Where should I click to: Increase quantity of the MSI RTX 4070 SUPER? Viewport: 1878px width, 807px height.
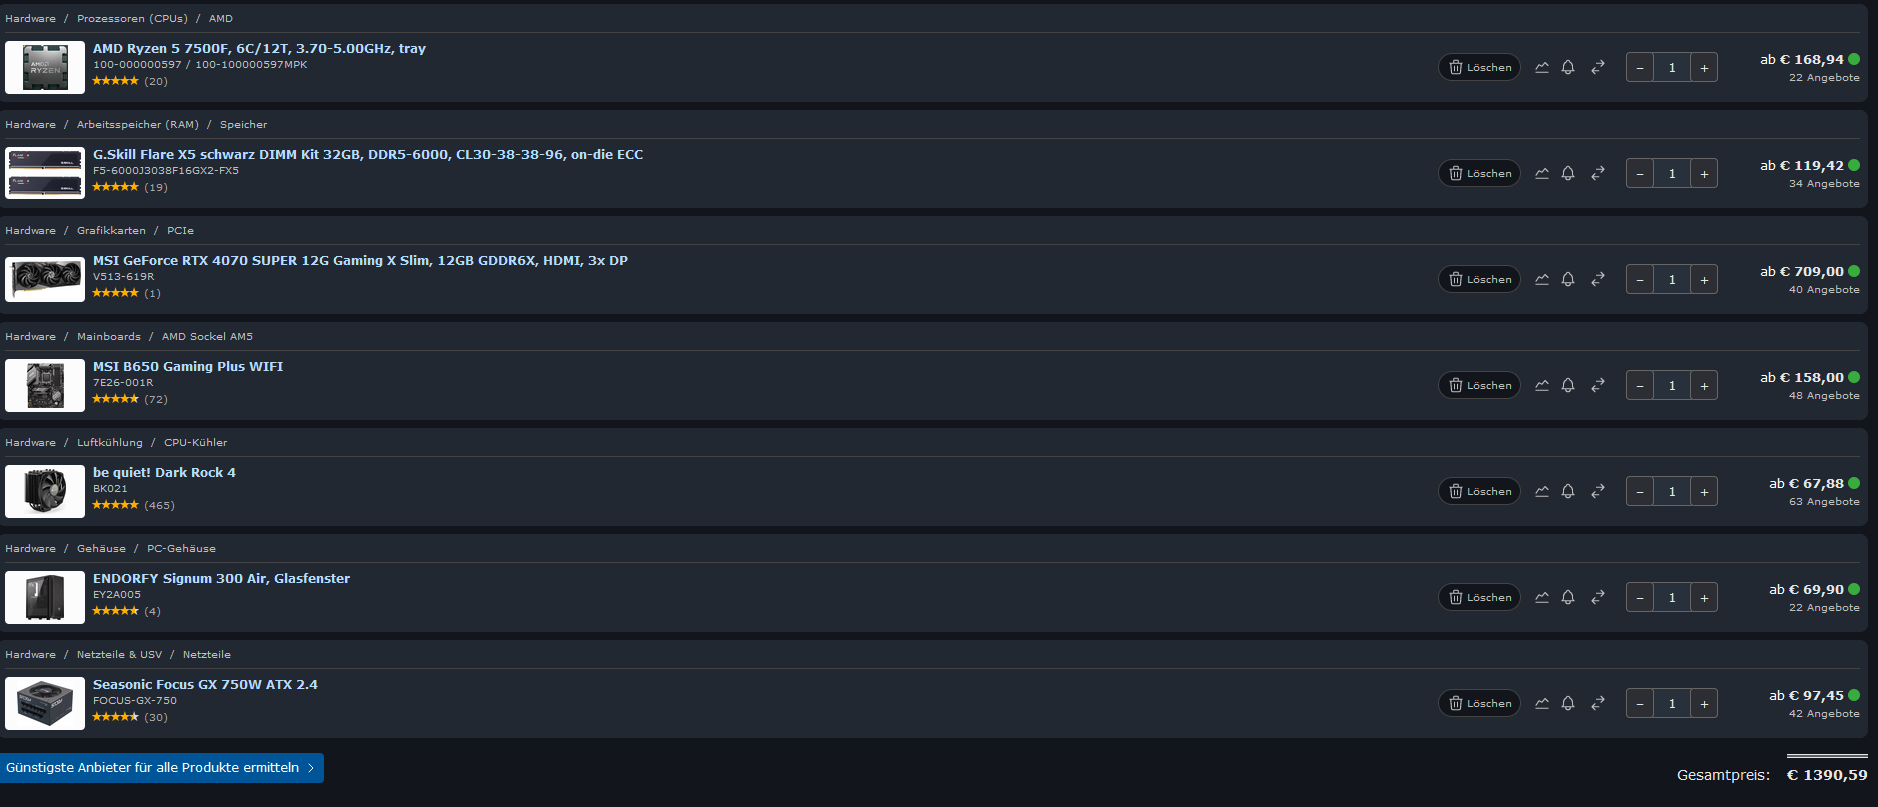tap(1704, 279)
